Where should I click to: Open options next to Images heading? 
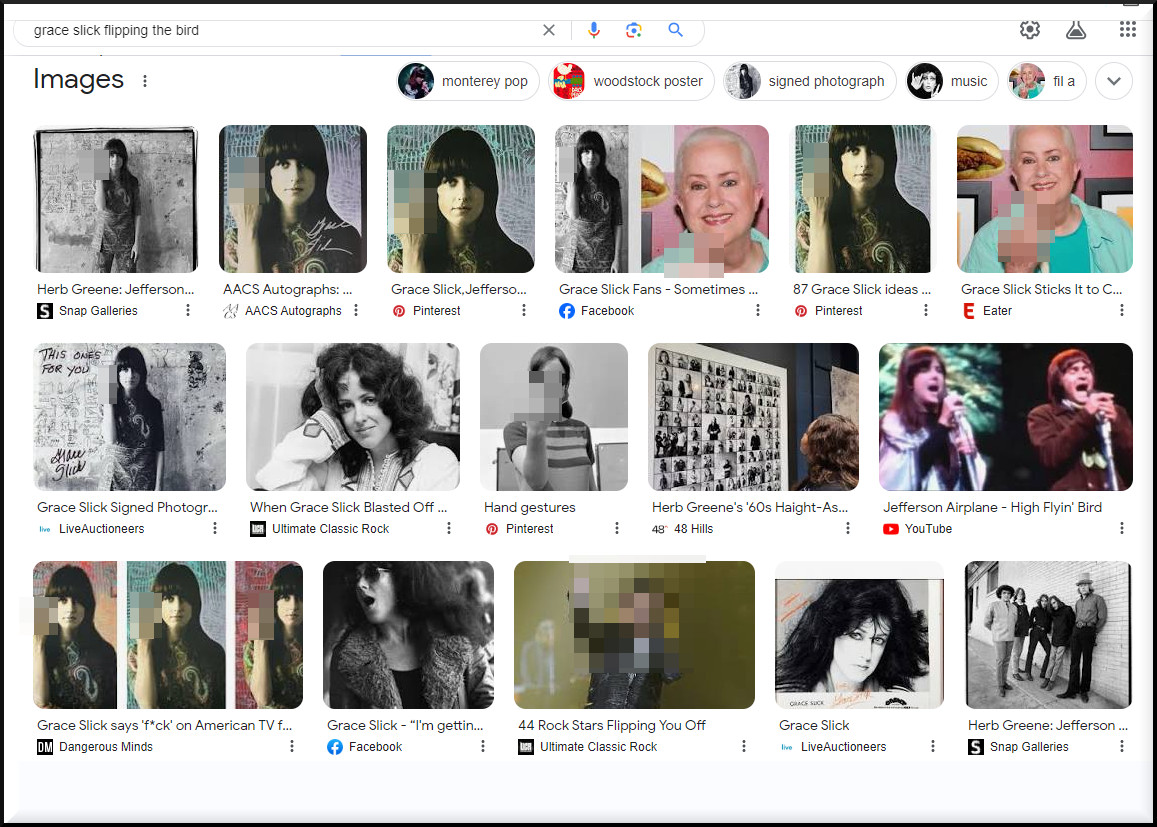point(145,81)
